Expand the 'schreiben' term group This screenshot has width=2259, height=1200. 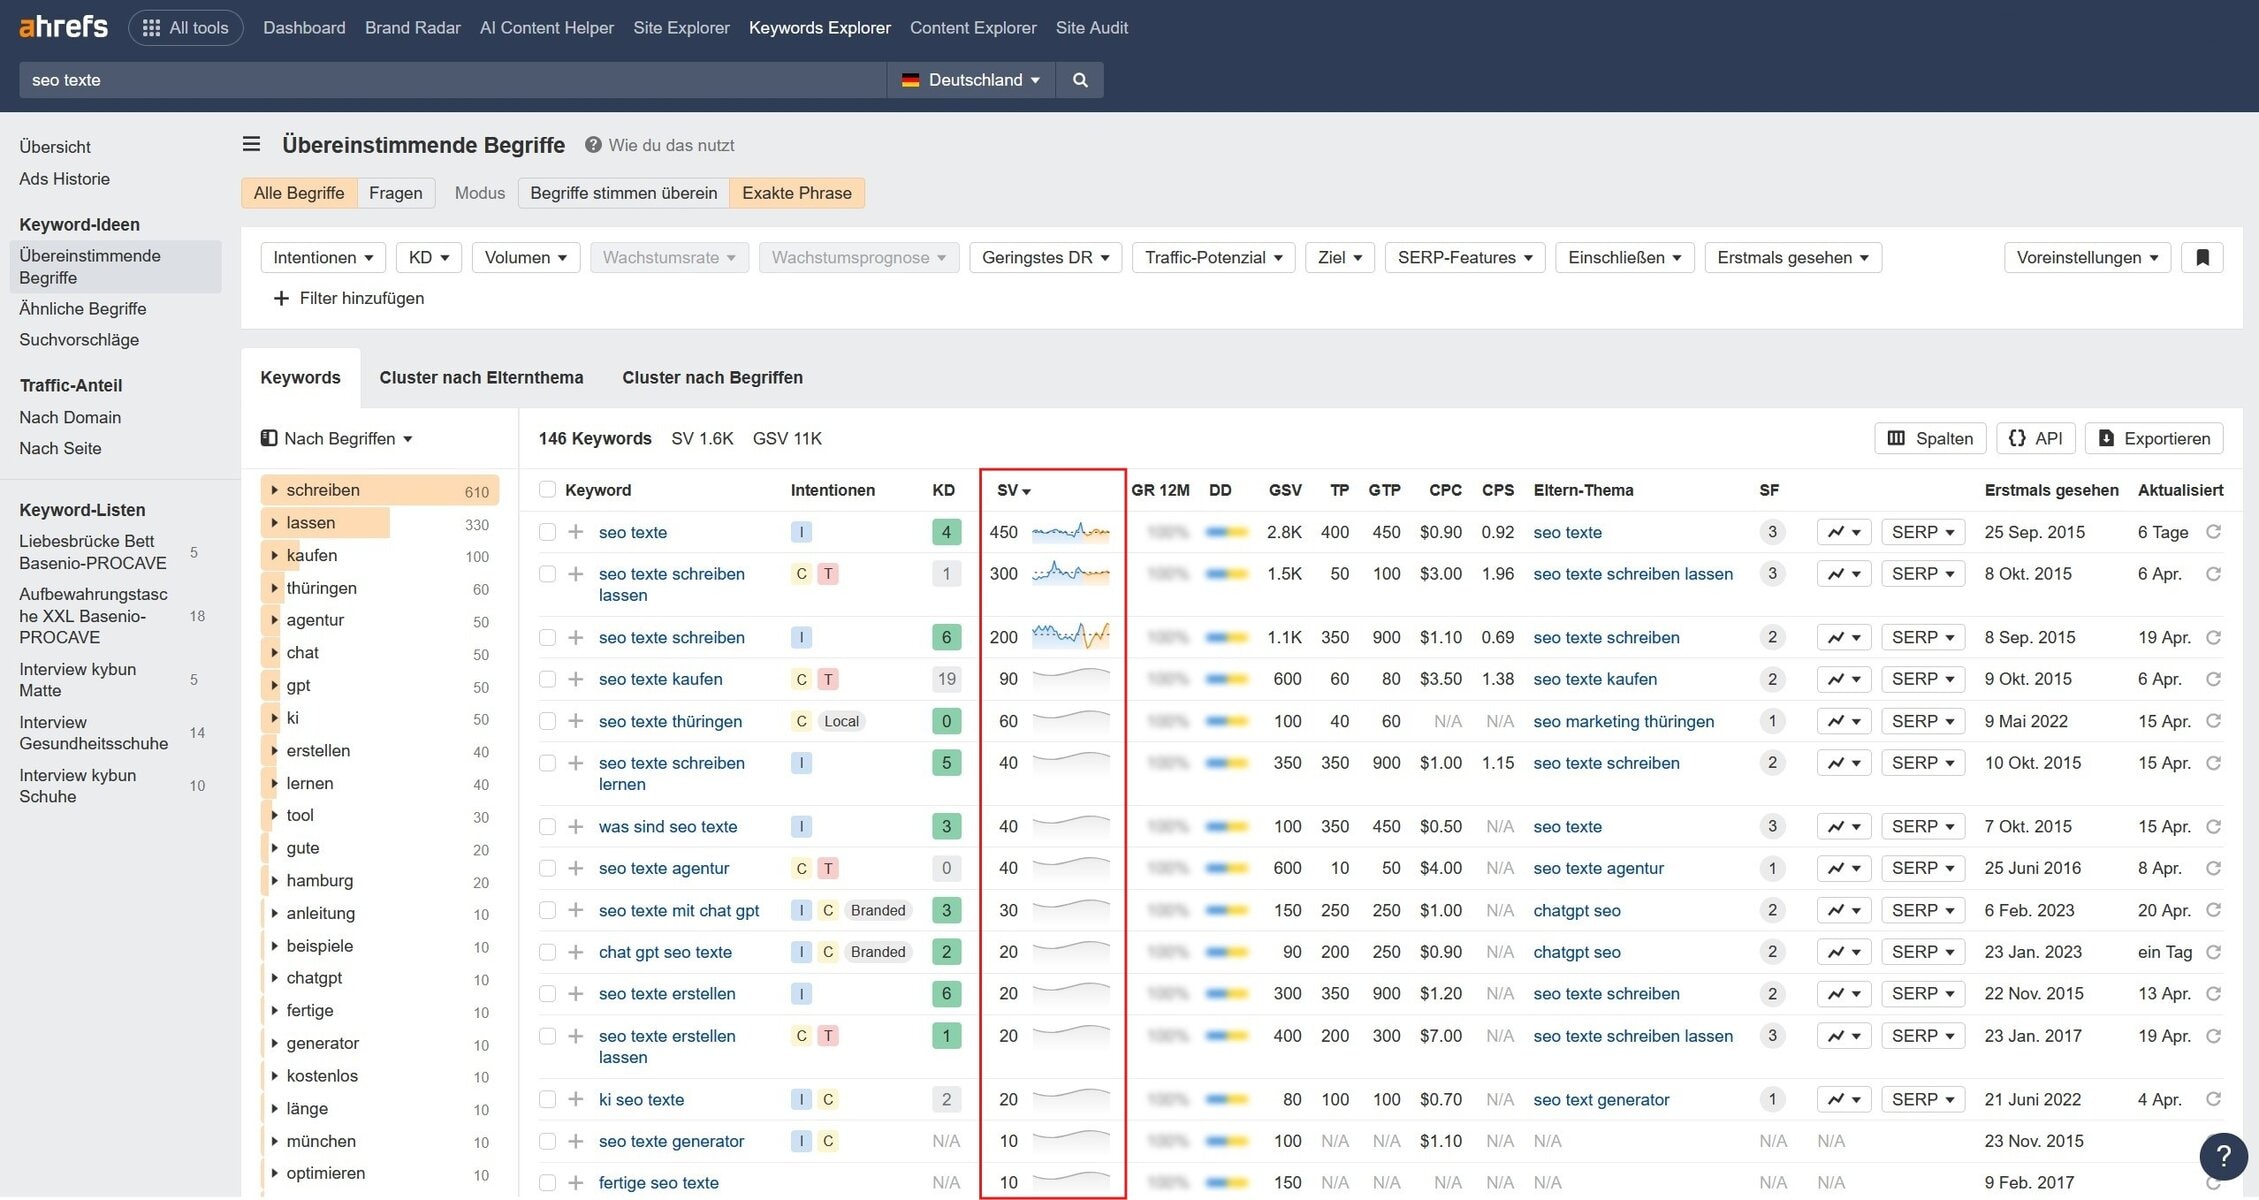coord(274,490)
